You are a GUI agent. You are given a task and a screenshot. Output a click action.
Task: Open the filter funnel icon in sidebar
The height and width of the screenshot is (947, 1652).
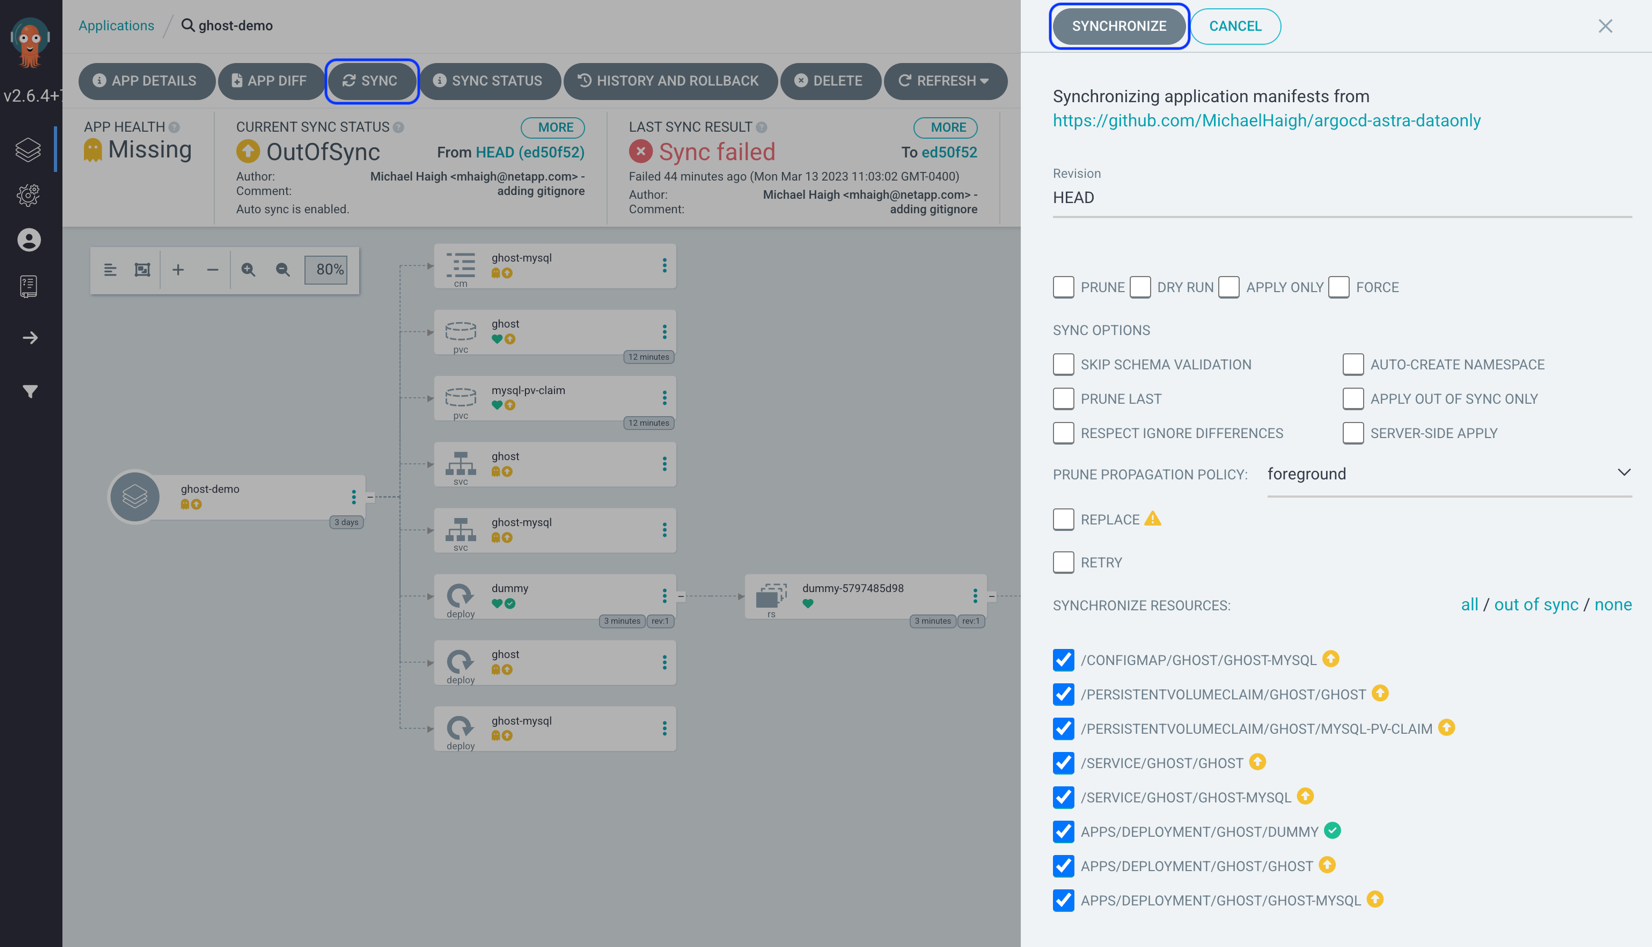point(30,392)
